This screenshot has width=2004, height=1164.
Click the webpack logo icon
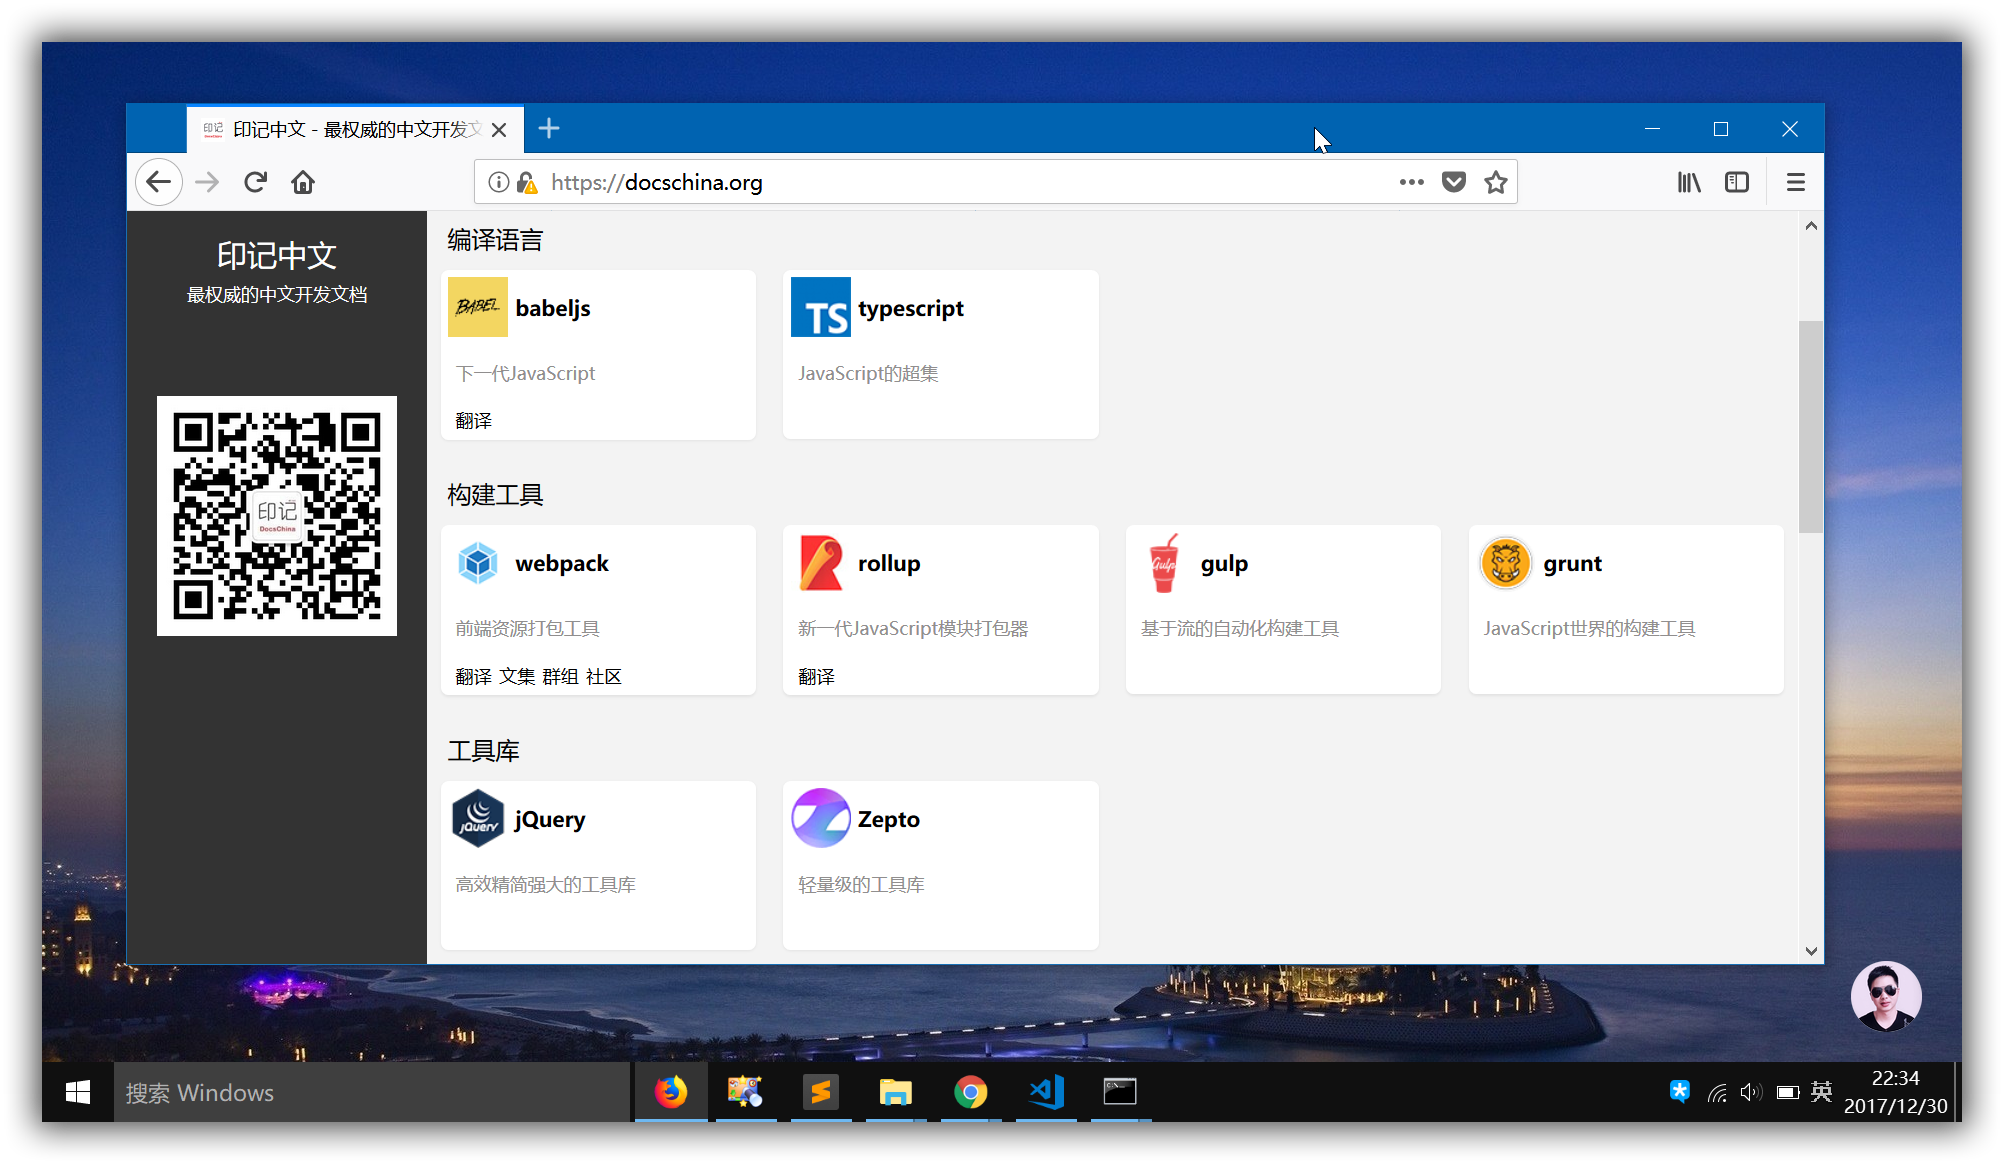[478, 563]
